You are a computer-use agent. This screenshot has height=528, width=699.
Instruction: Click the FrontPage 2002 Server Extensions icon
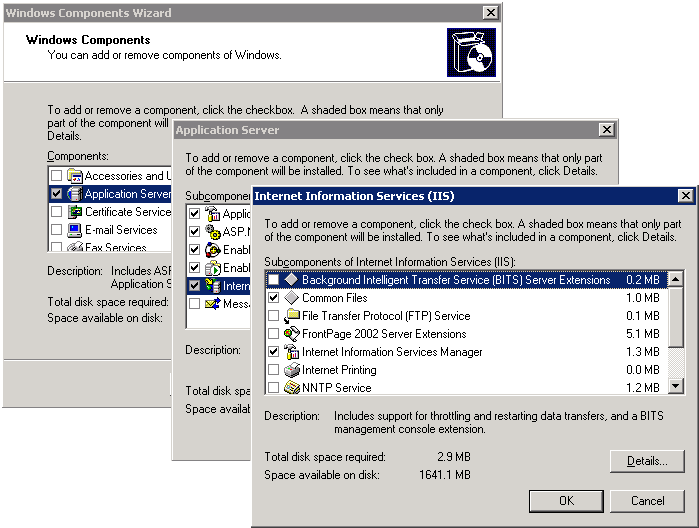pos(291,334)
